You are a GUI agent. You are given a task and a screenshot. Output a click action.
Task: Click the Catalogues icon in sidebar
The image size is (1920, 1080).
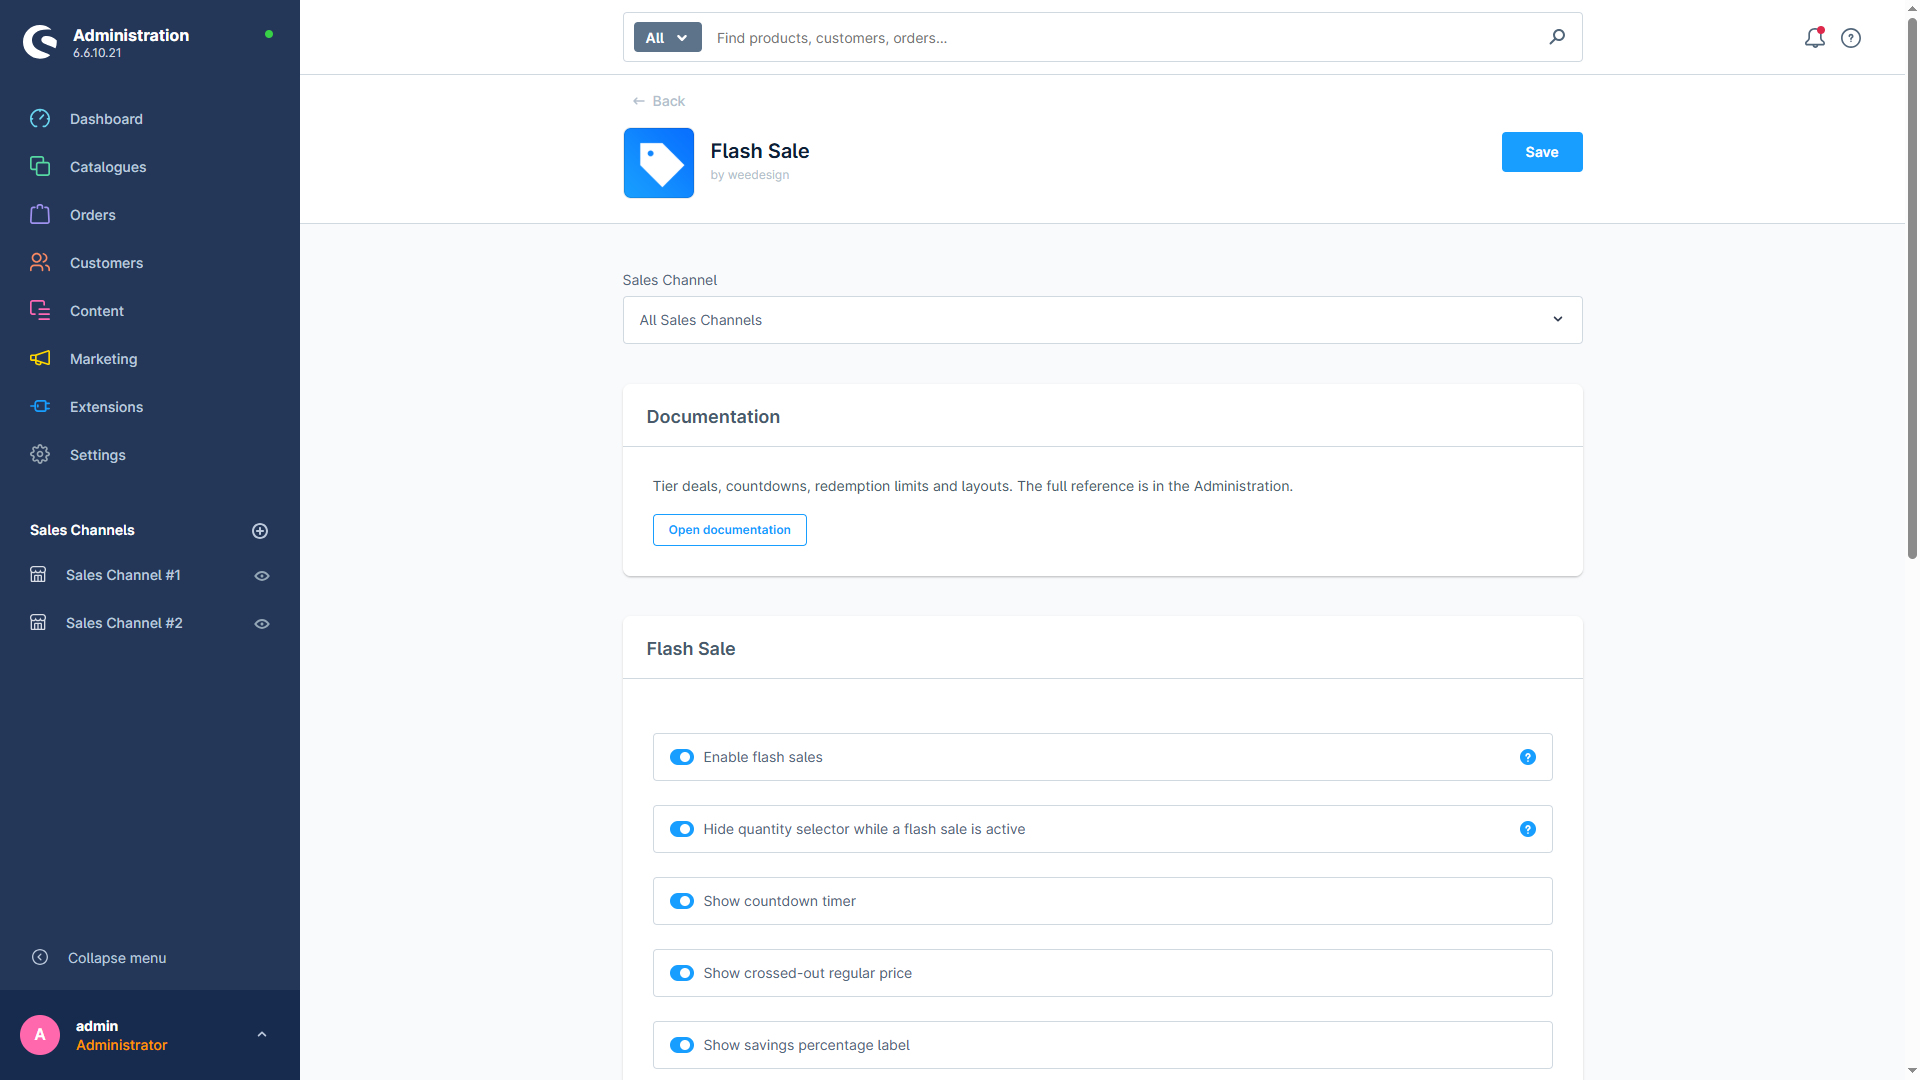click(40, 167)
